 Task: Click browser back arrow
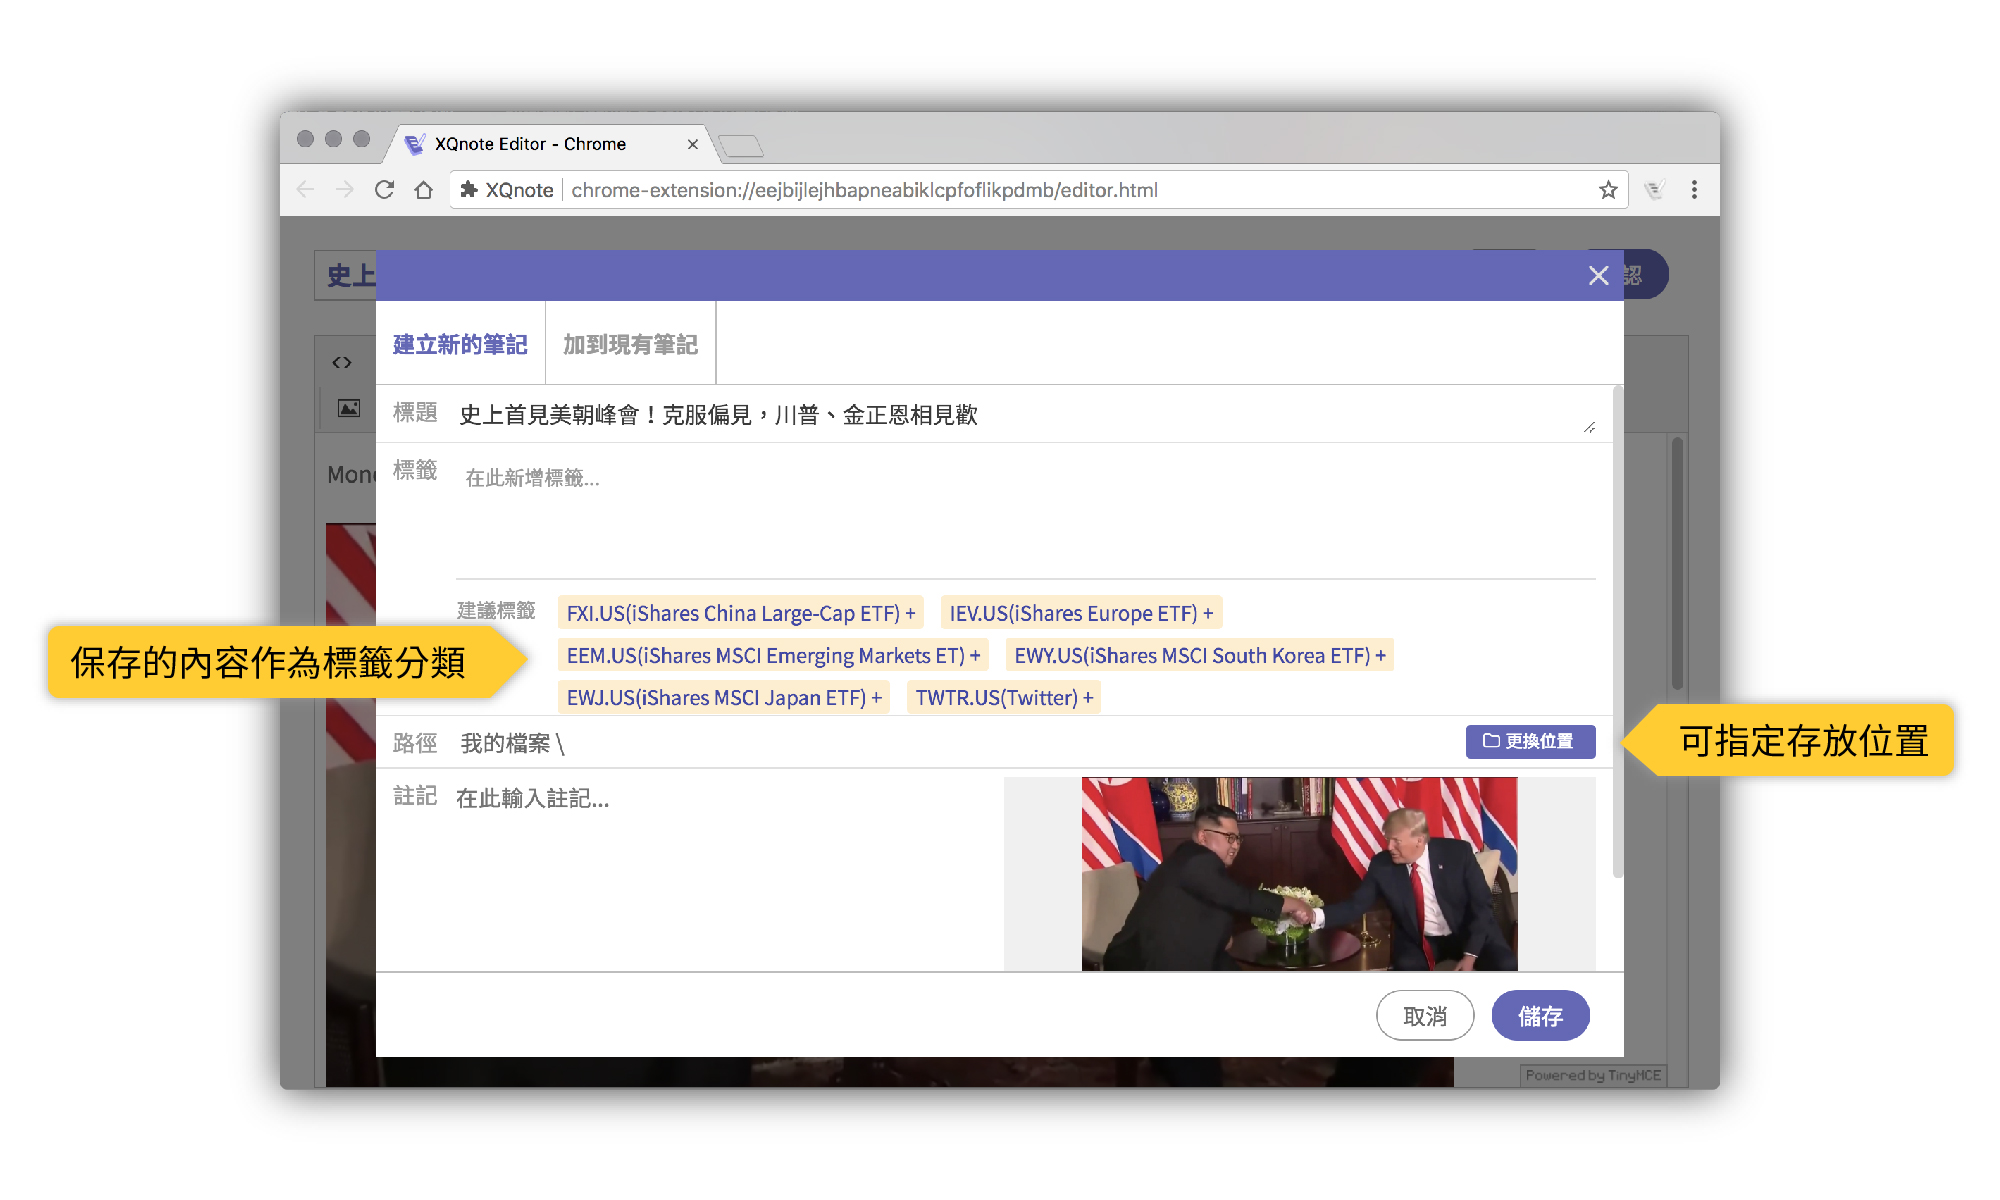point(306,190)
